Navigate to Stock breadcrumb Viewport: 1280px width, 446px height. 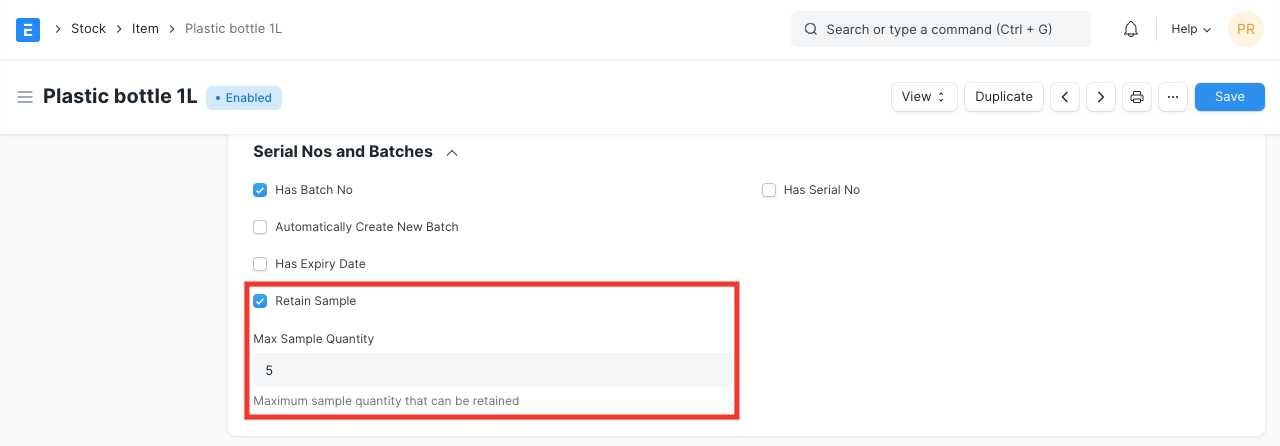pyautogui.click(x=88, y=29)
